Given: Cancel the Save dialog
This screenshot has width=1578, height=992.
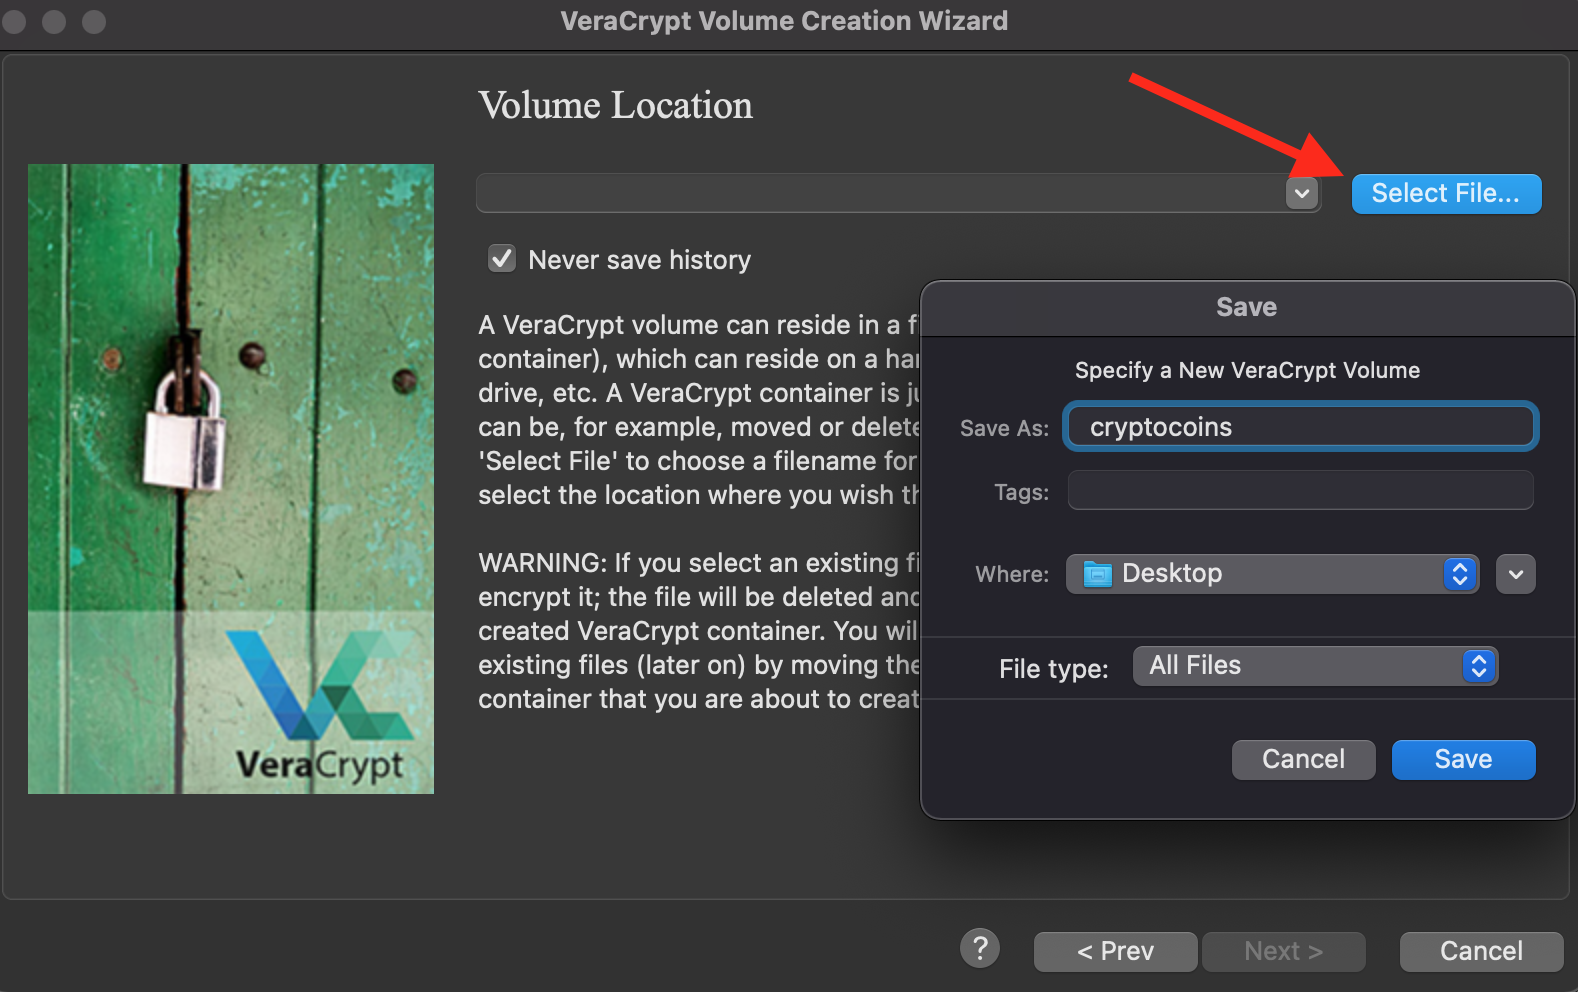Looking at the screenshot, I should pos(1303,759).
